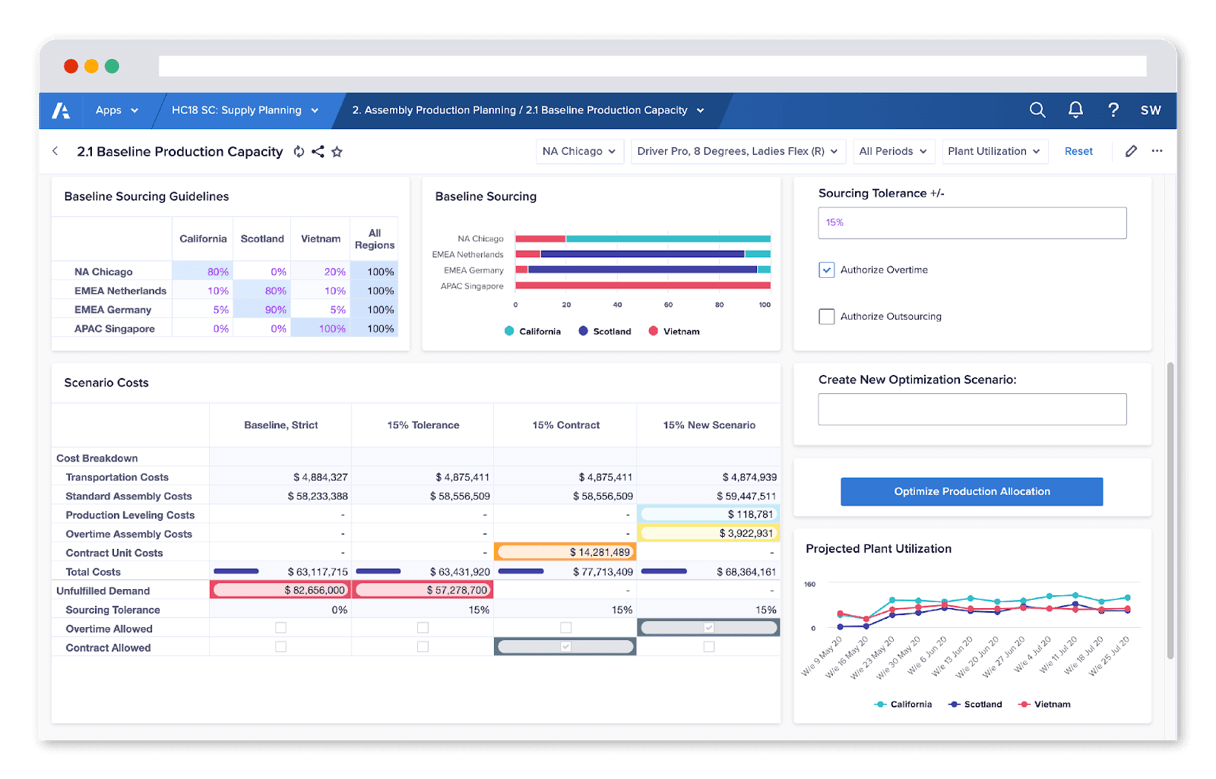1216x779 pixels.
Task: Expand the Plant Utilization dropdown
Action: [x=994, y=151]
